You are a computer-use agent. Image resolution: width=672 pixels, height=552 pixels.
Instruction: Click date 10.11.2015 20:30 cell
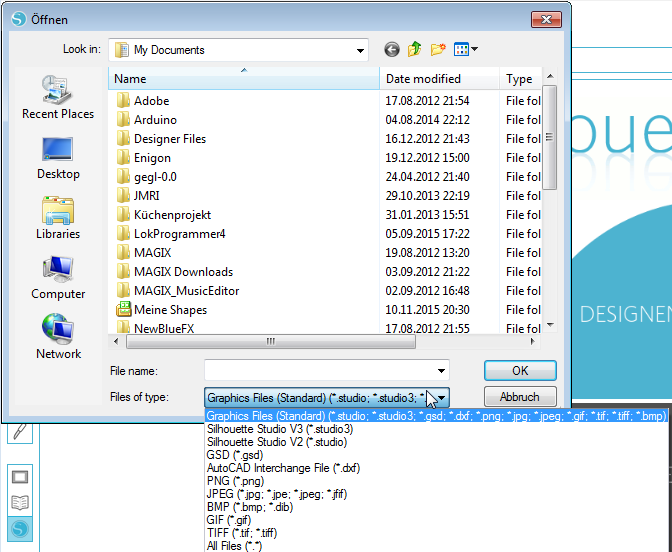(427, 309)
